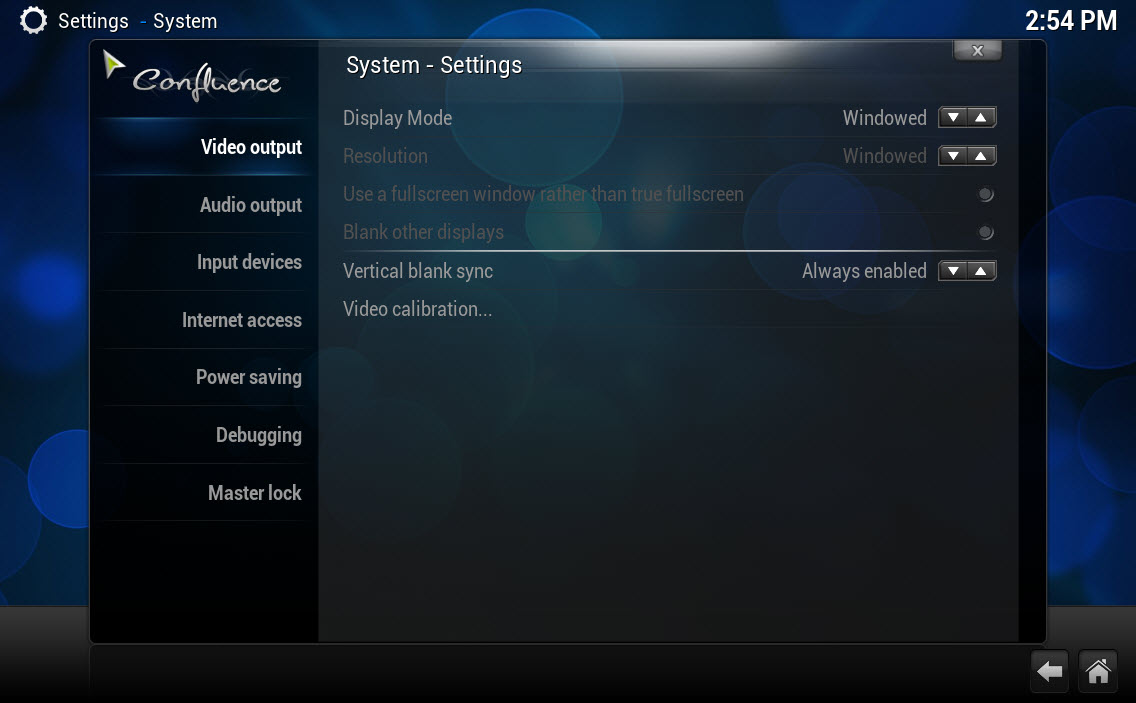
Task: Close the System Settings dialog
Action: (x=977, y=51)
